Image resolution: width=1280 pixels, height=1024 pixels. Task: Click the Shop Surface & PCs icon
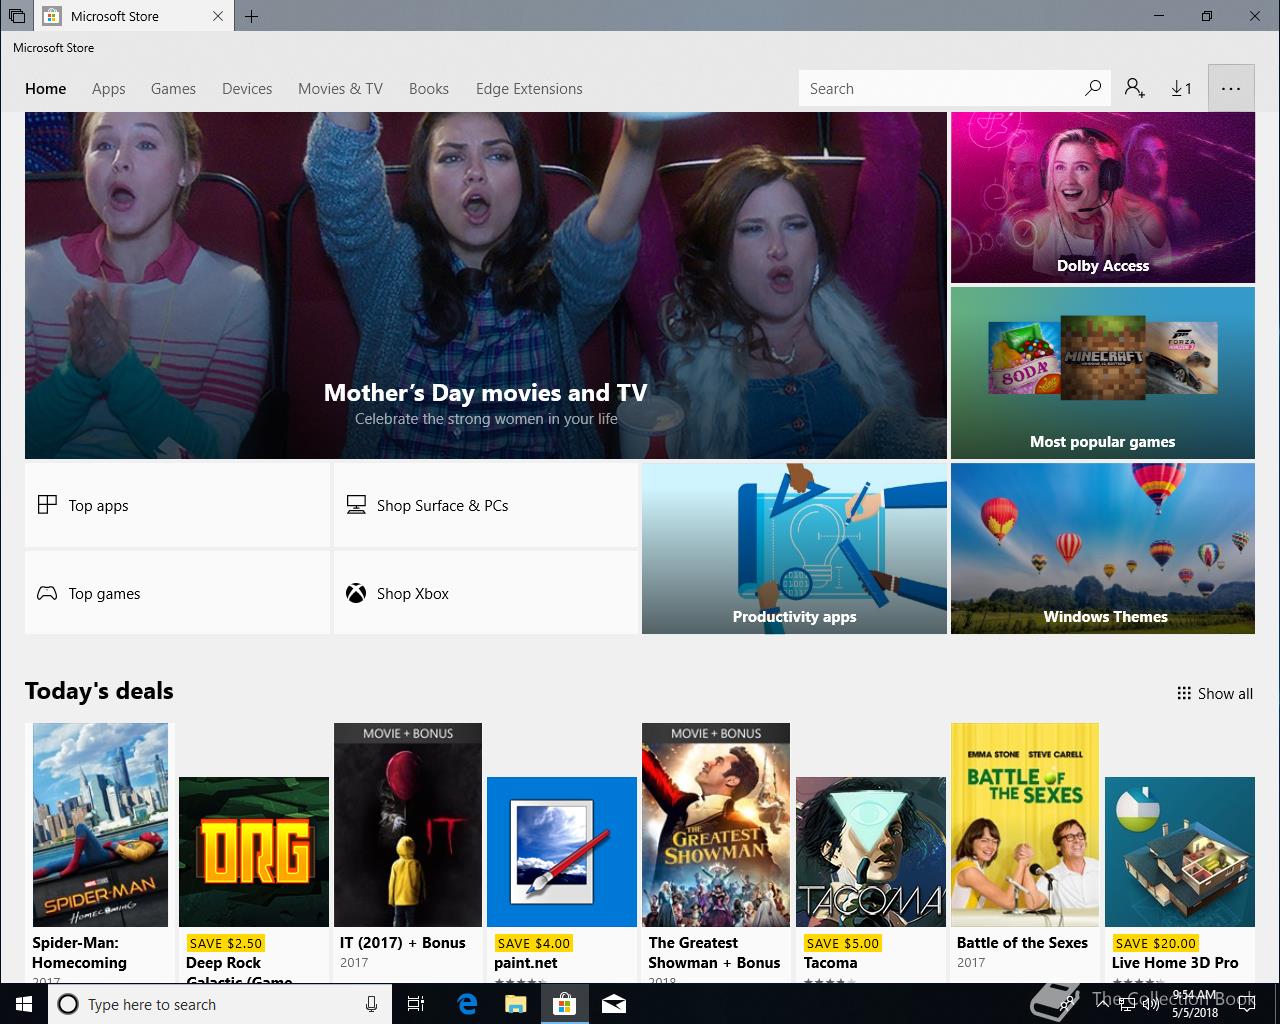click(356, 505)
